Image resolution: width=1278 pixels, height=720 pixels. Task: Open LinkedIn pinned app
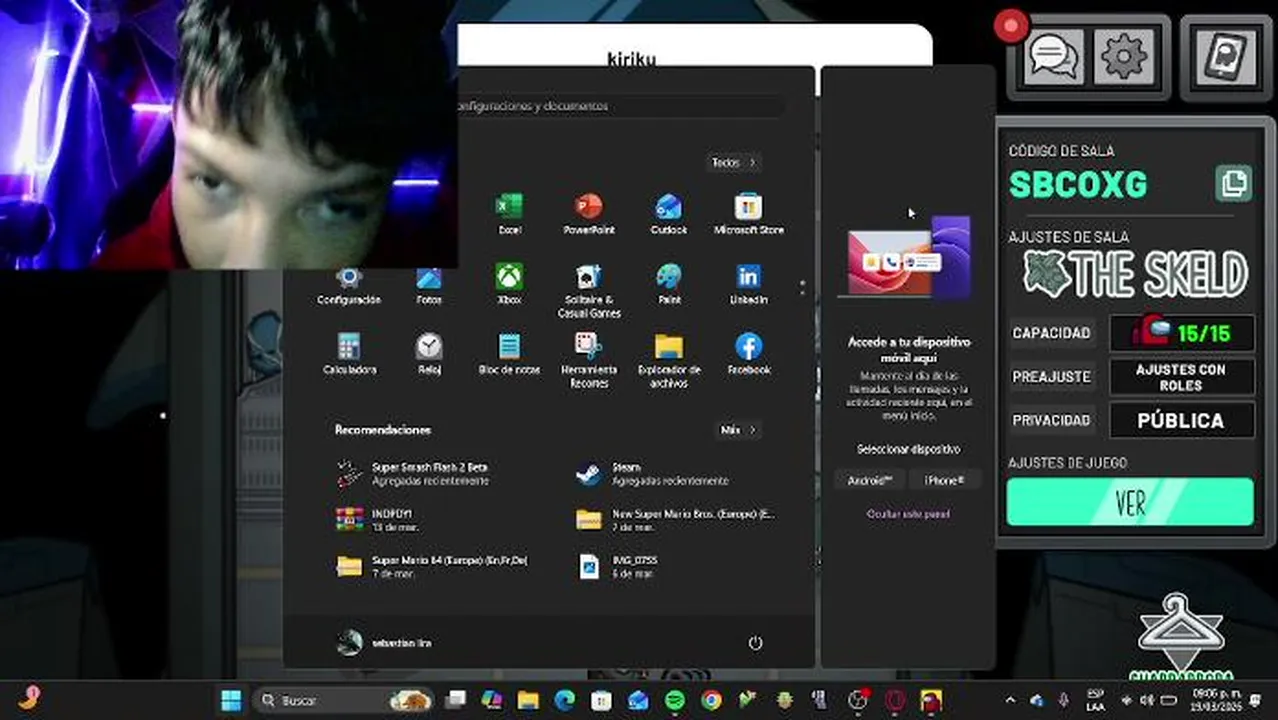pyautogui.click(x=748, y=285)
